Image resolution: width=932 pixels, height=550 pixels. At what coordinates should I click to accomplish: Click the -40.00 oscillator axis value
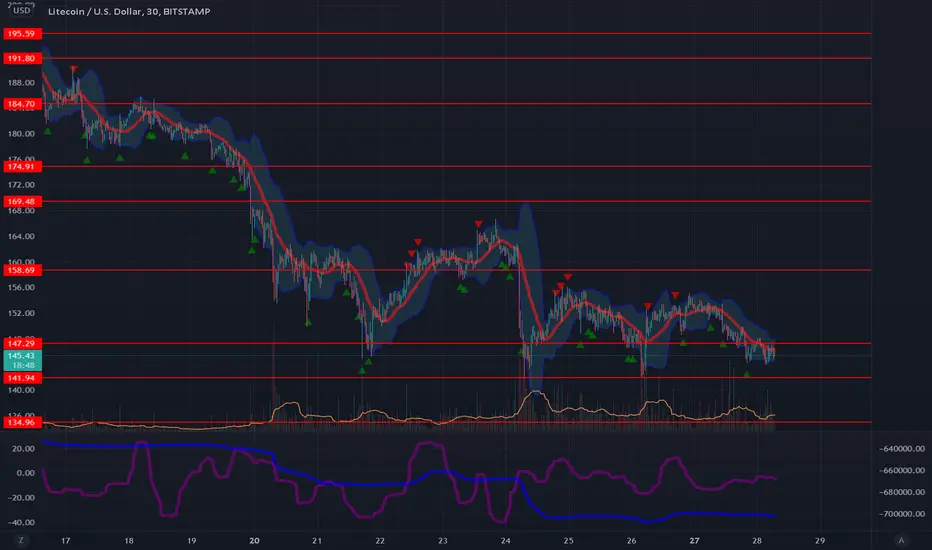pyautogui.click(x=21, y=522)
